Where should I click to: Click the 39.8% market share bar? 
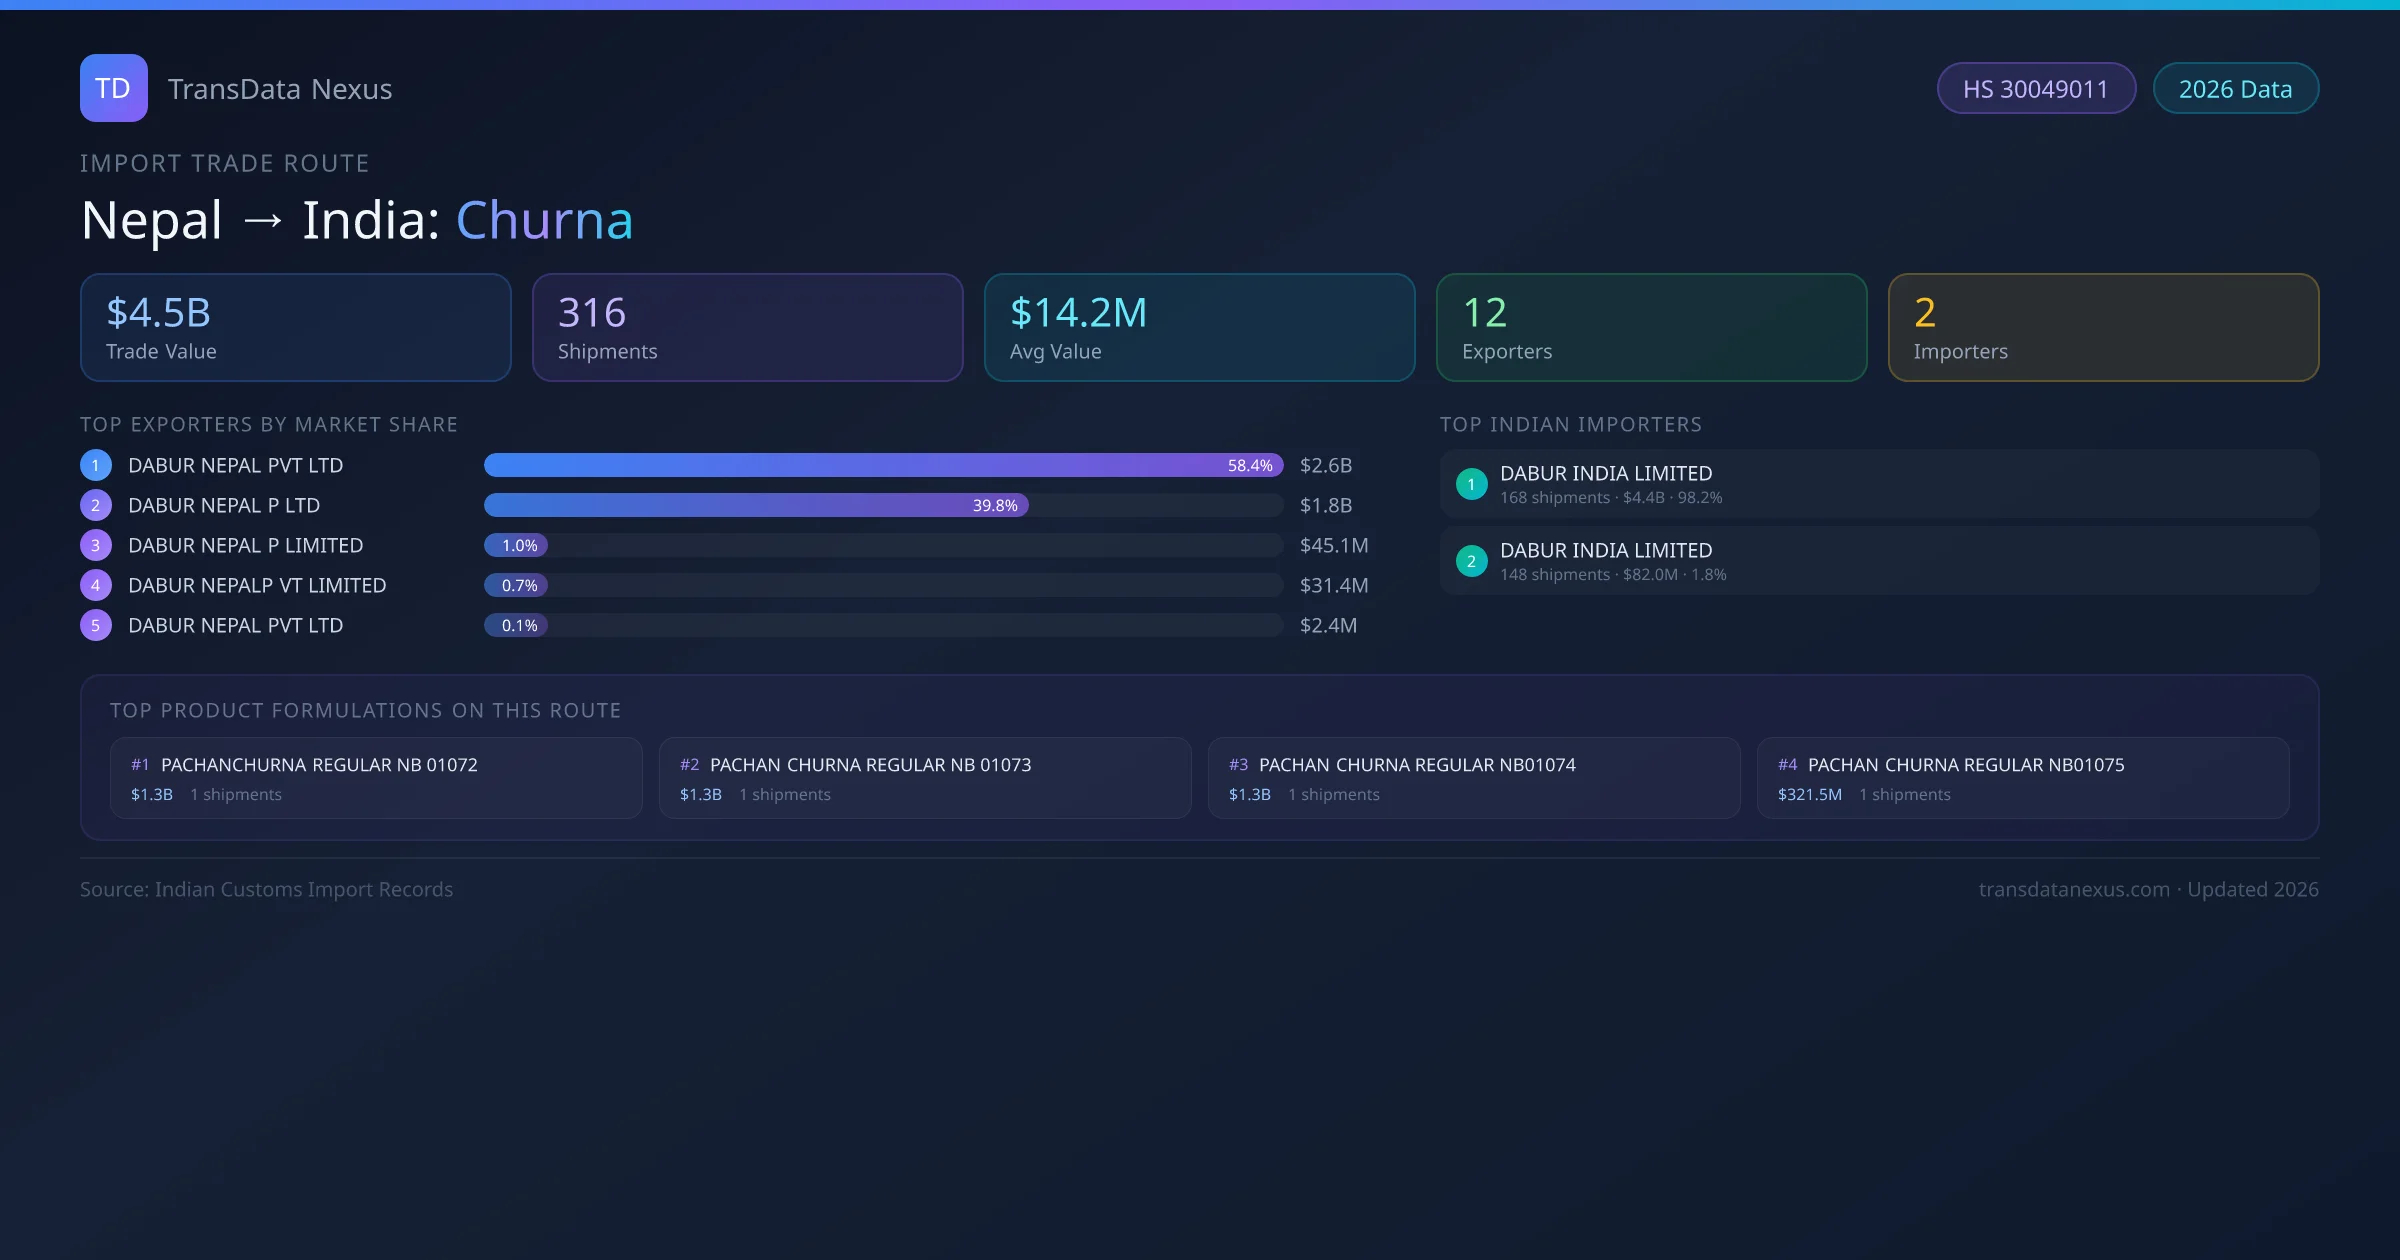tap(756, 505)
